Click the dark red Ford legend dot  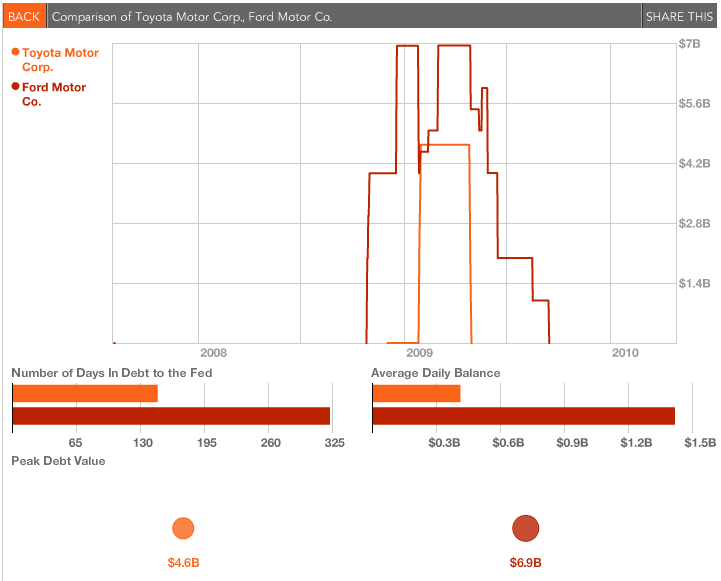tap(16, 86)
